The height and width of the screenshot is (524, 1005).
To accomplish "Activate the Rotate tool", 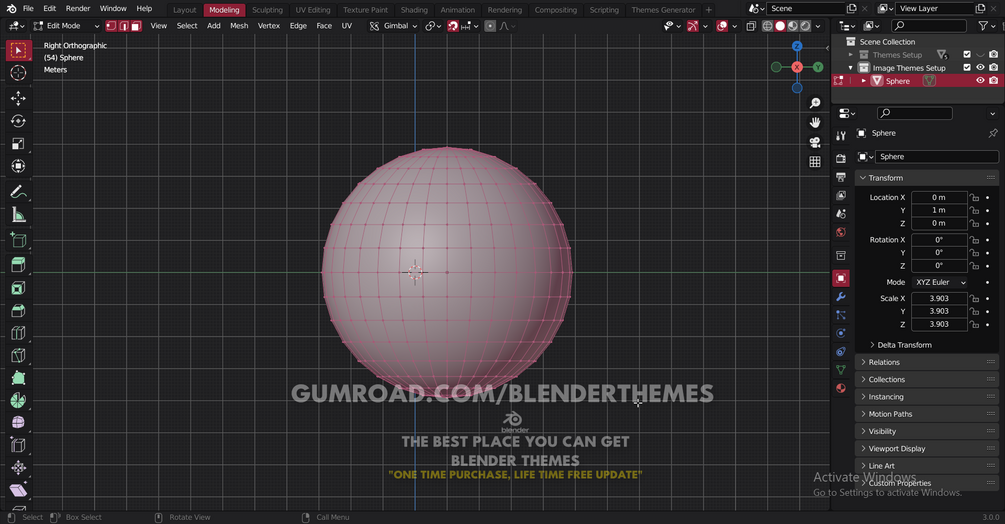I will [x=18, y=121].
